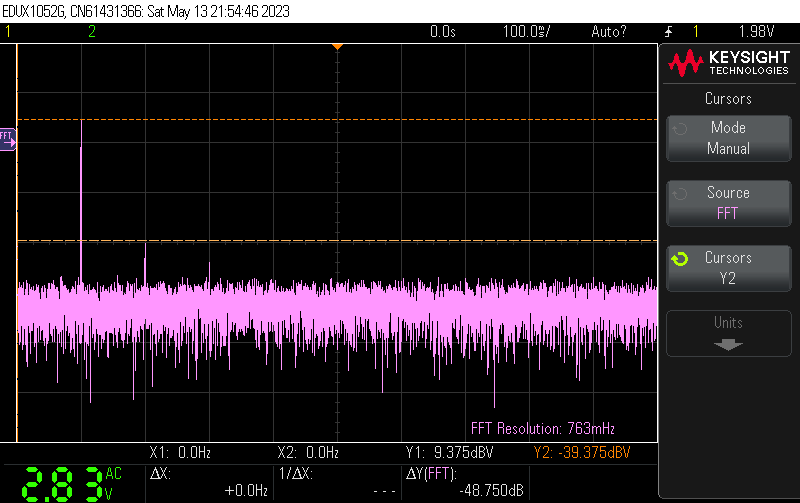Screen dimensions: 800x503
Task: Click the Cursors menu title text
Action: [728, 98]
